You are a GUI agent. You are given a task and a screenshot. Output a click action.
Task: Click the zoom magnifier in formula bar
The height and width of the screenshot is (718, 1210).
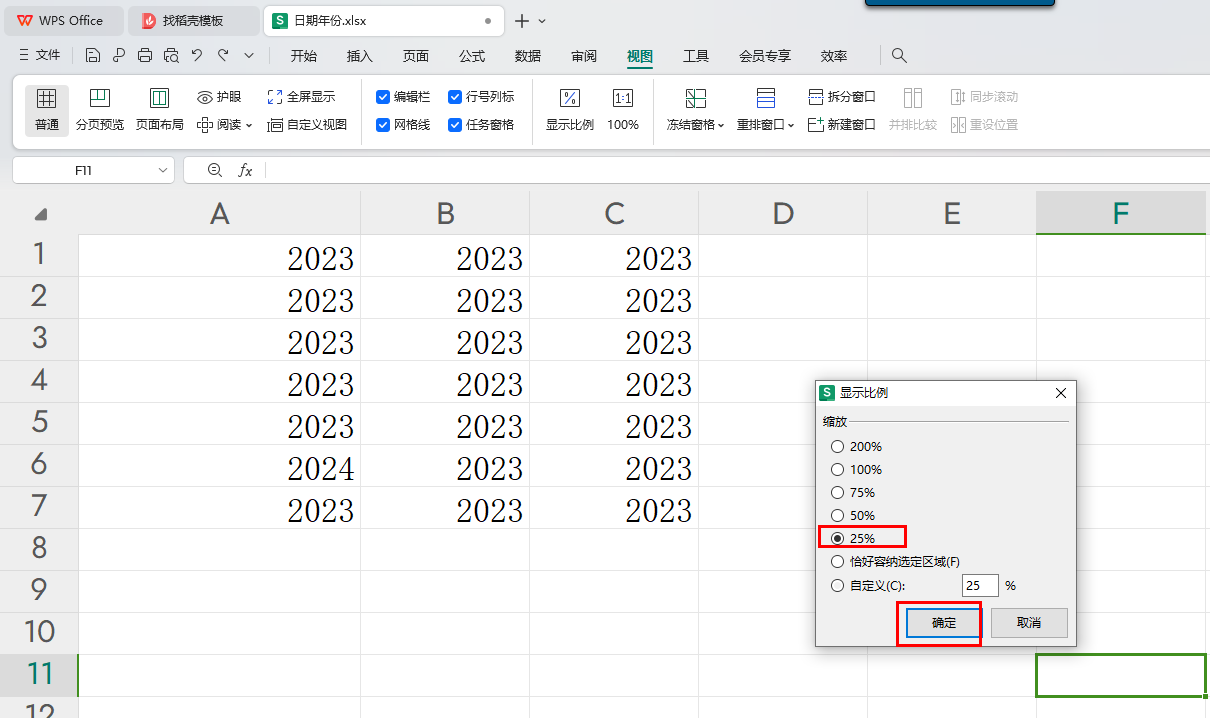pyautogui.click(x=214, y=170)
